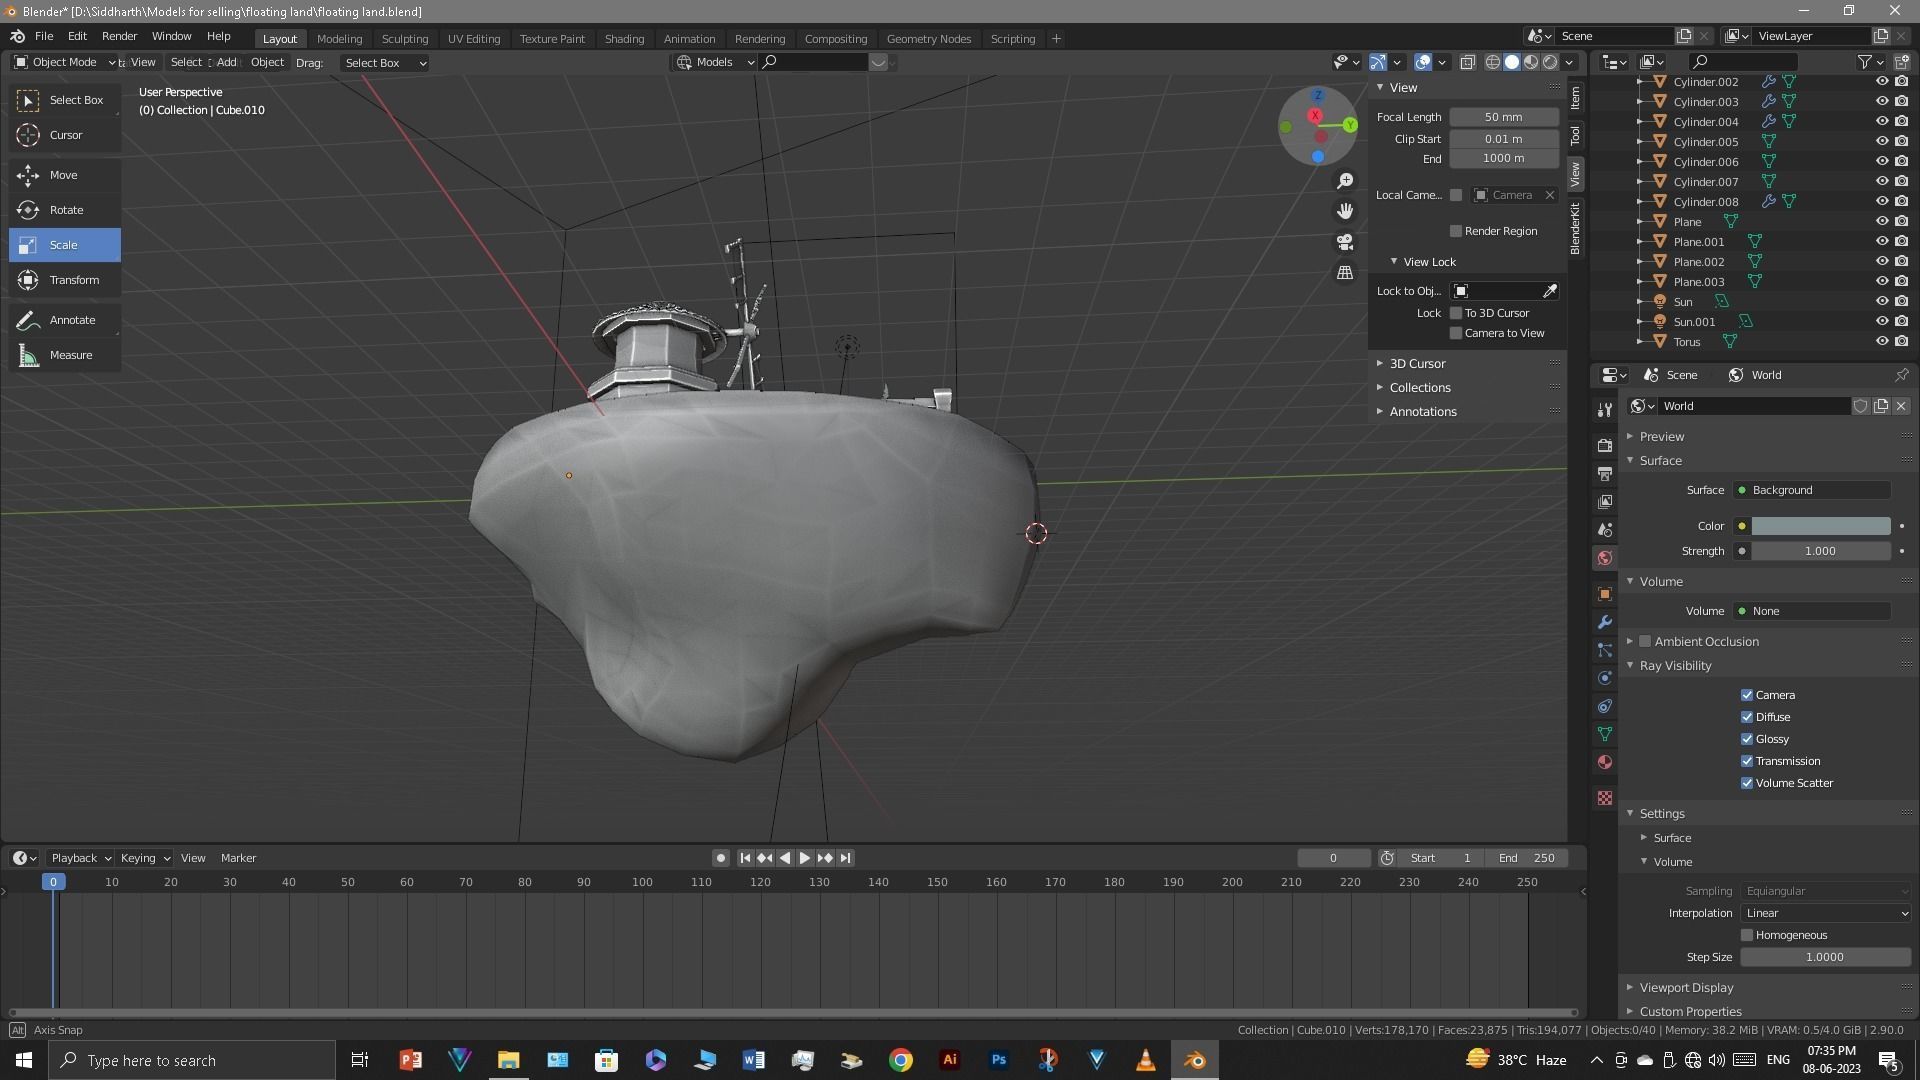Screen dimensions: 1920x1080
Task: Expand the Annotations panel
Action: point(1422,411)
